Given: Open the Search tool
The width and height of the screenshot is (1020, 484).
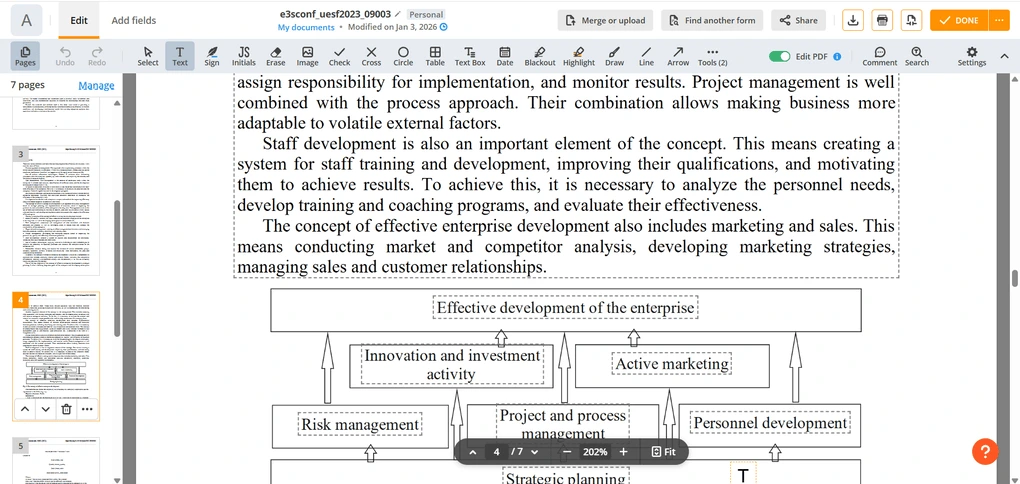Looking at the screenshot, I should point(917,56).
